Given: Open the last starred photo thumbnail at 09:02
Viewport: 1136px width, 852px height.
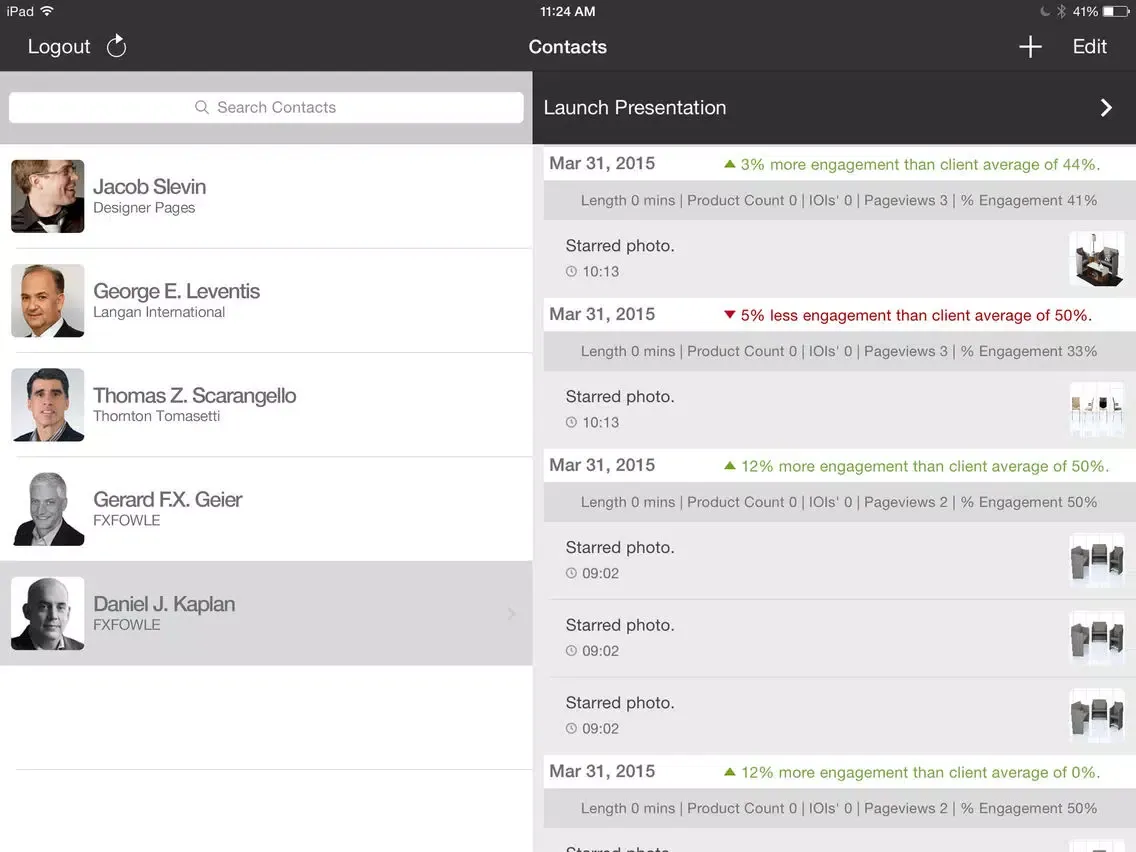Looking at the screenshot, I should pyautogui.click(x=1096, y=715).
